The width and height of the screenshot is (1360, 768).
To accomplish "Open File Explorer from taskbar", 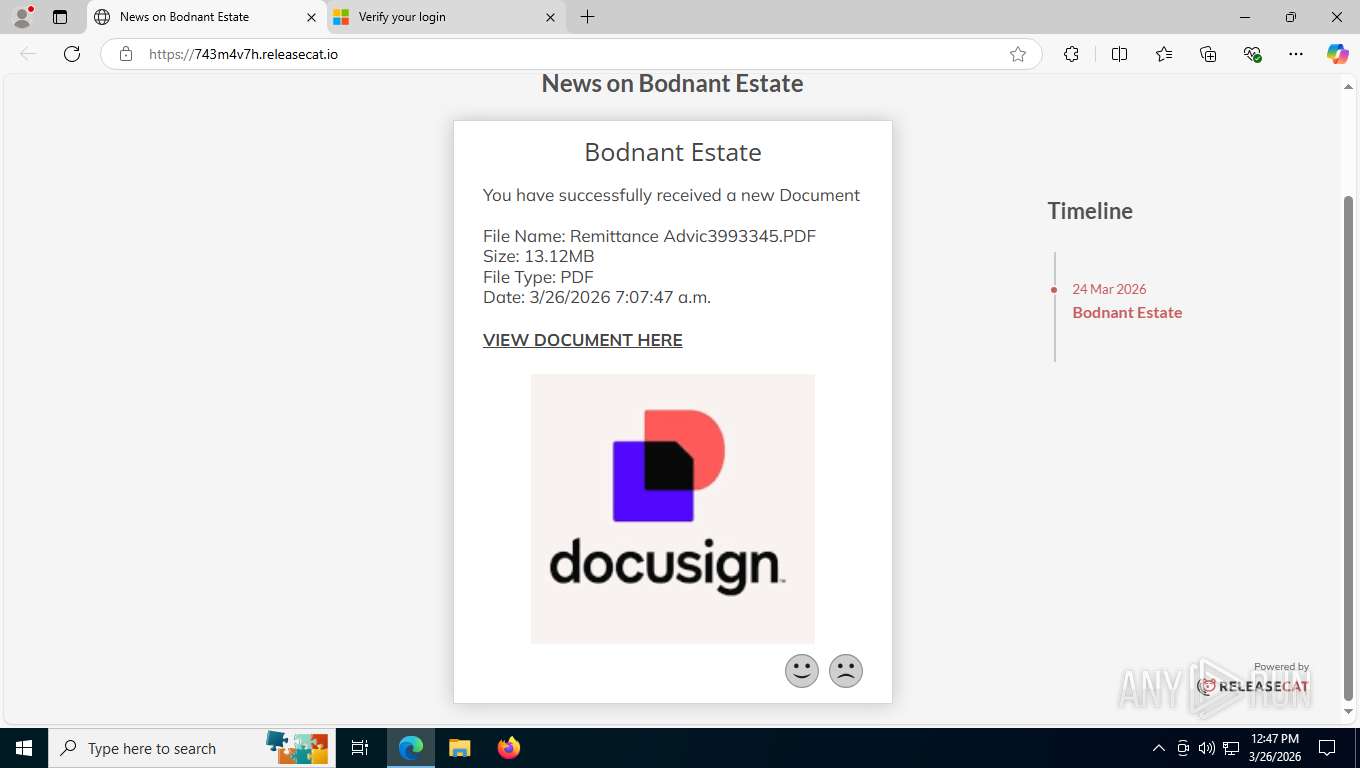I will point(459,748).
